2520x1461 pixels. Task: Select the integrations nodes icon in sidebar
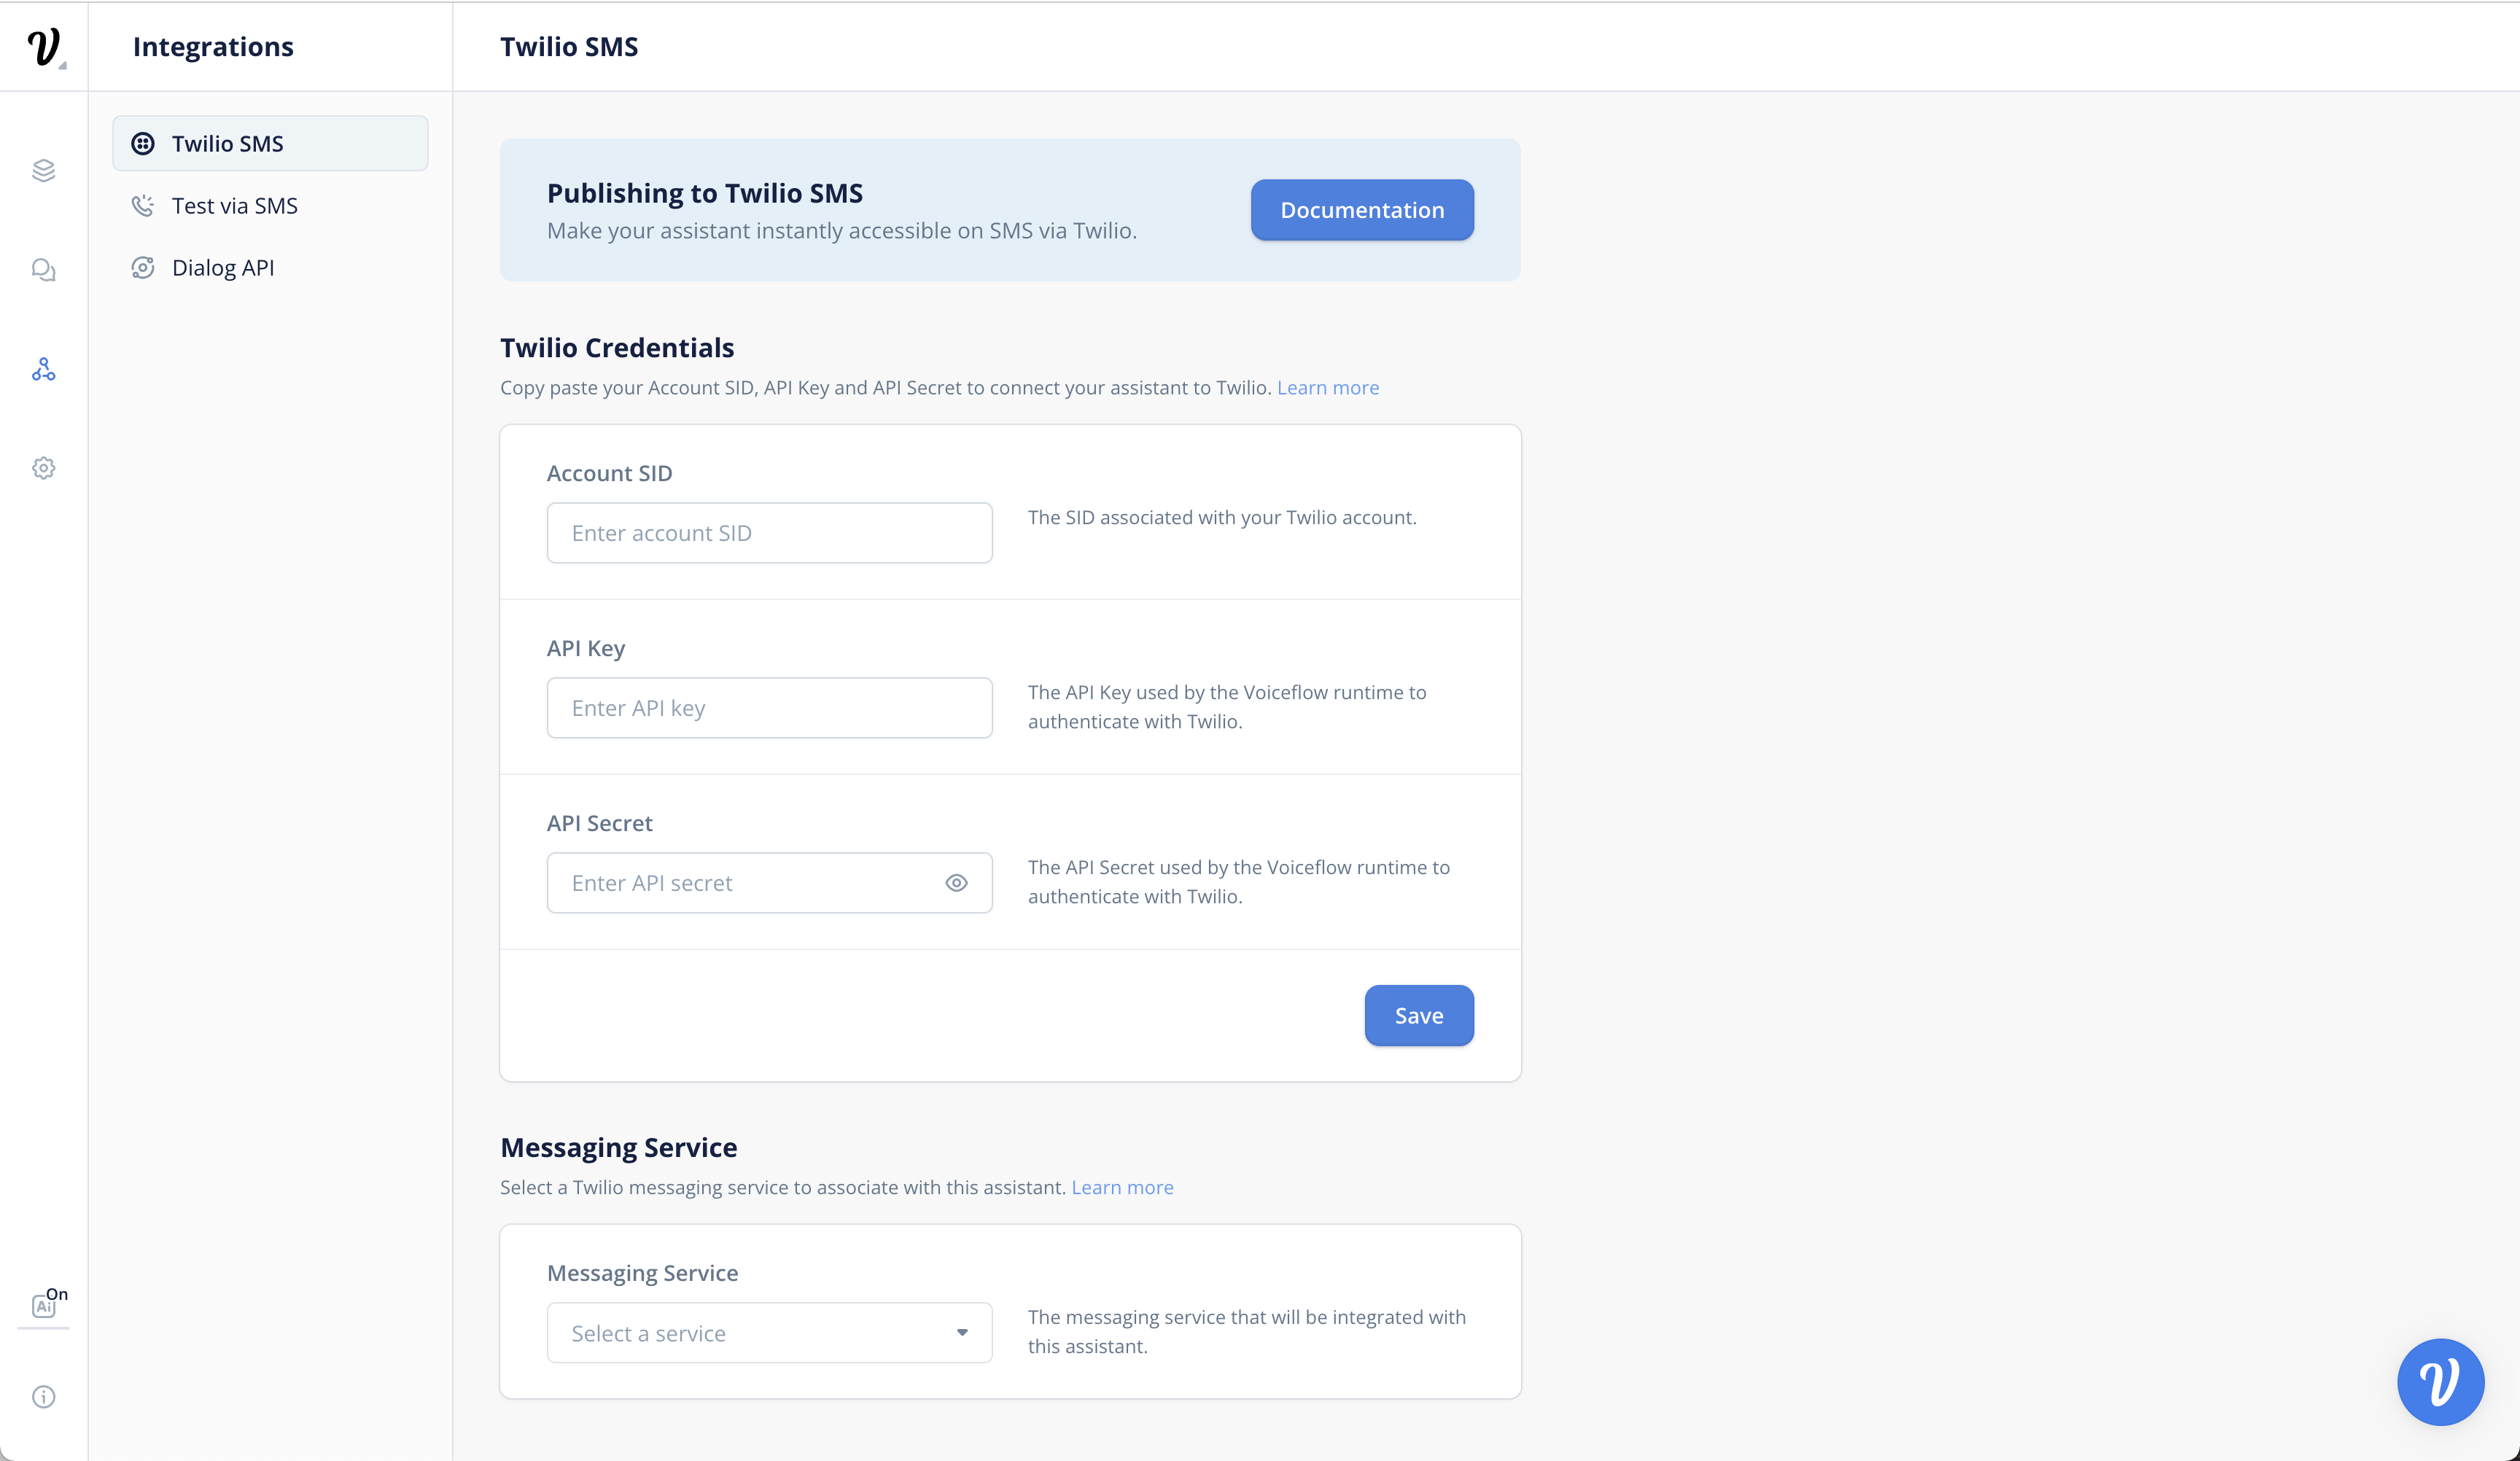[43, 370]
